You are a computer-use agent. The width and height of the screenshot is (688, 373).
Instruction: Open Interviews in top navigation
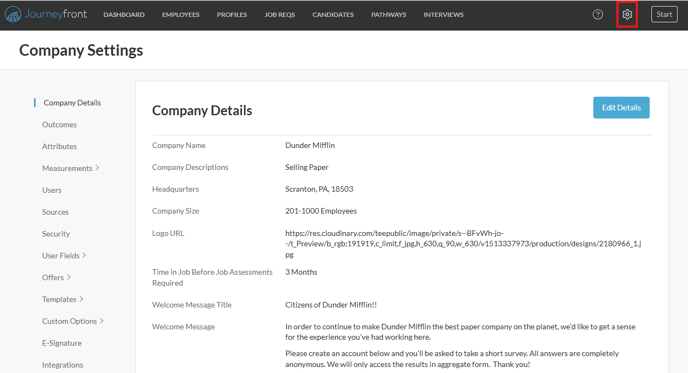(x=443, y=14)
